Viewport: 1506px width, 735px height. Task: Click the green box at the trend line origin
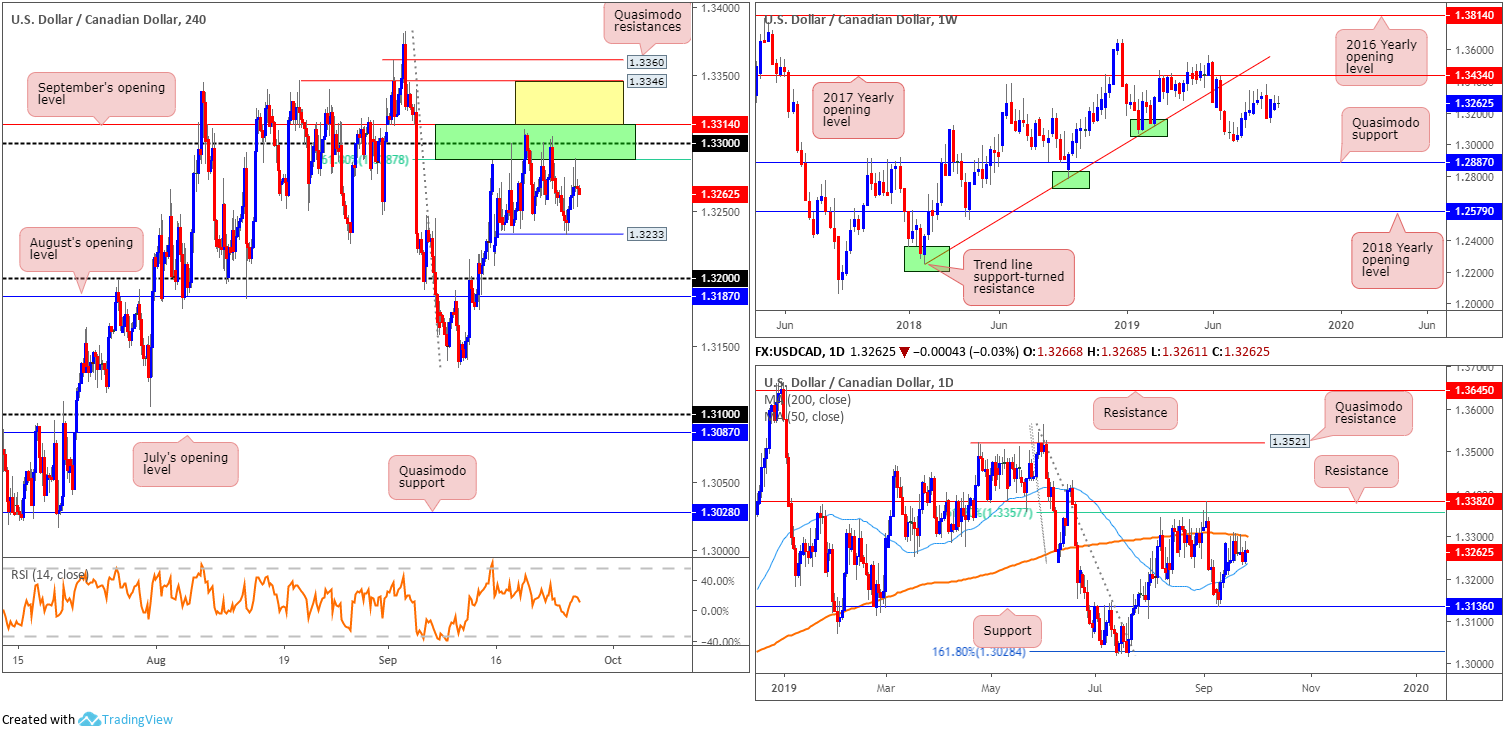pyautogui.click(x=926, y=258)
